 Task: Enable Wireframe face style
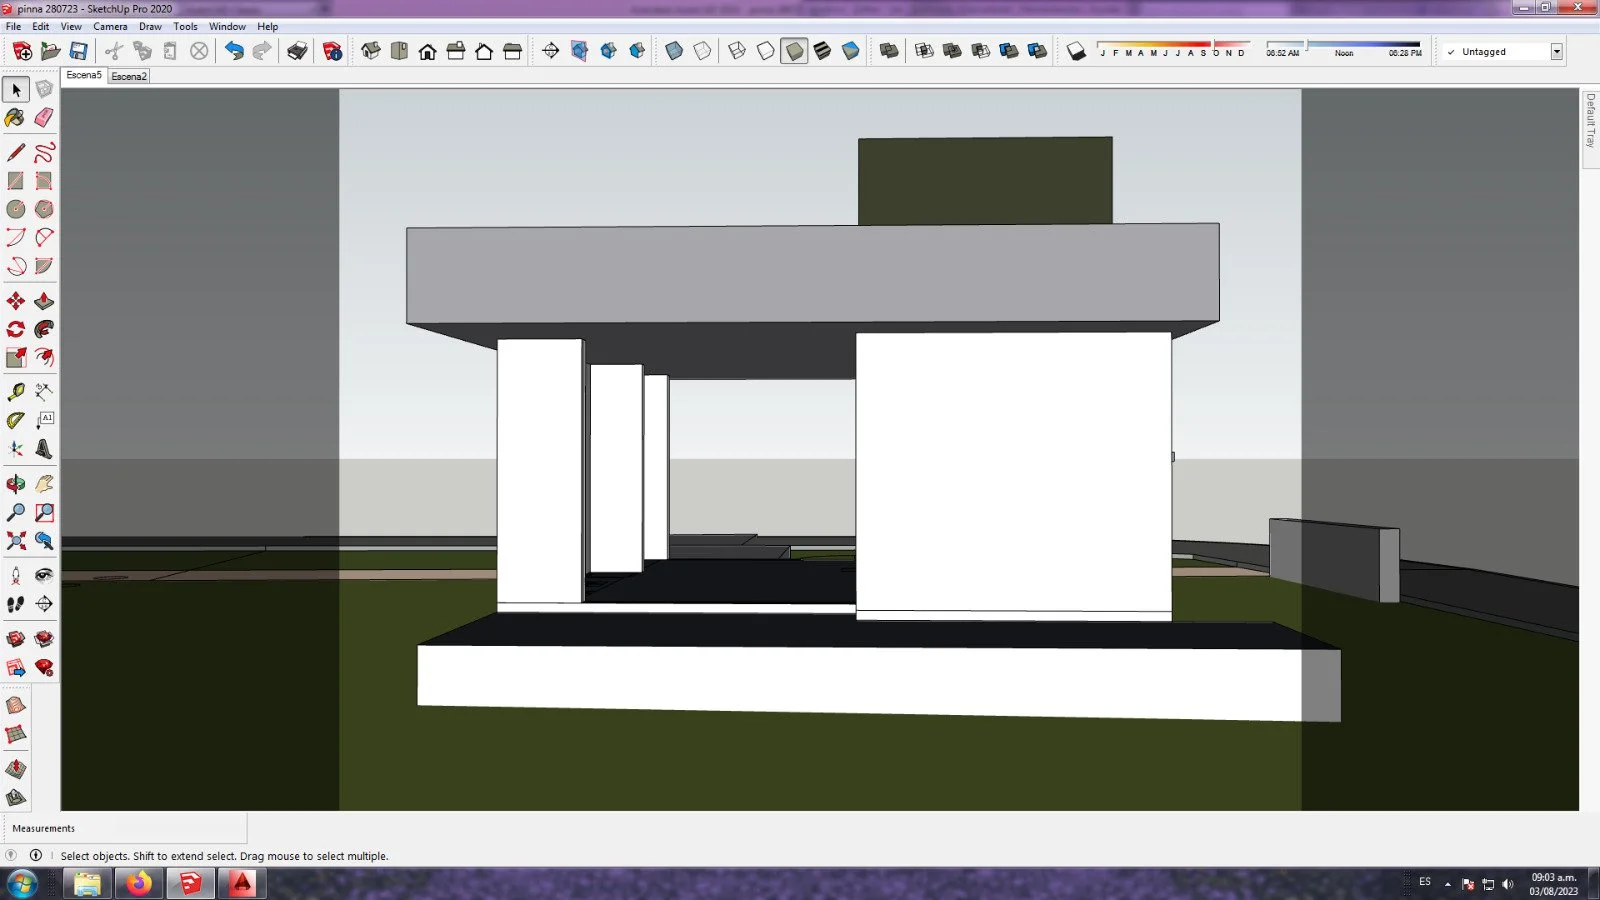(x=737, y=51)
